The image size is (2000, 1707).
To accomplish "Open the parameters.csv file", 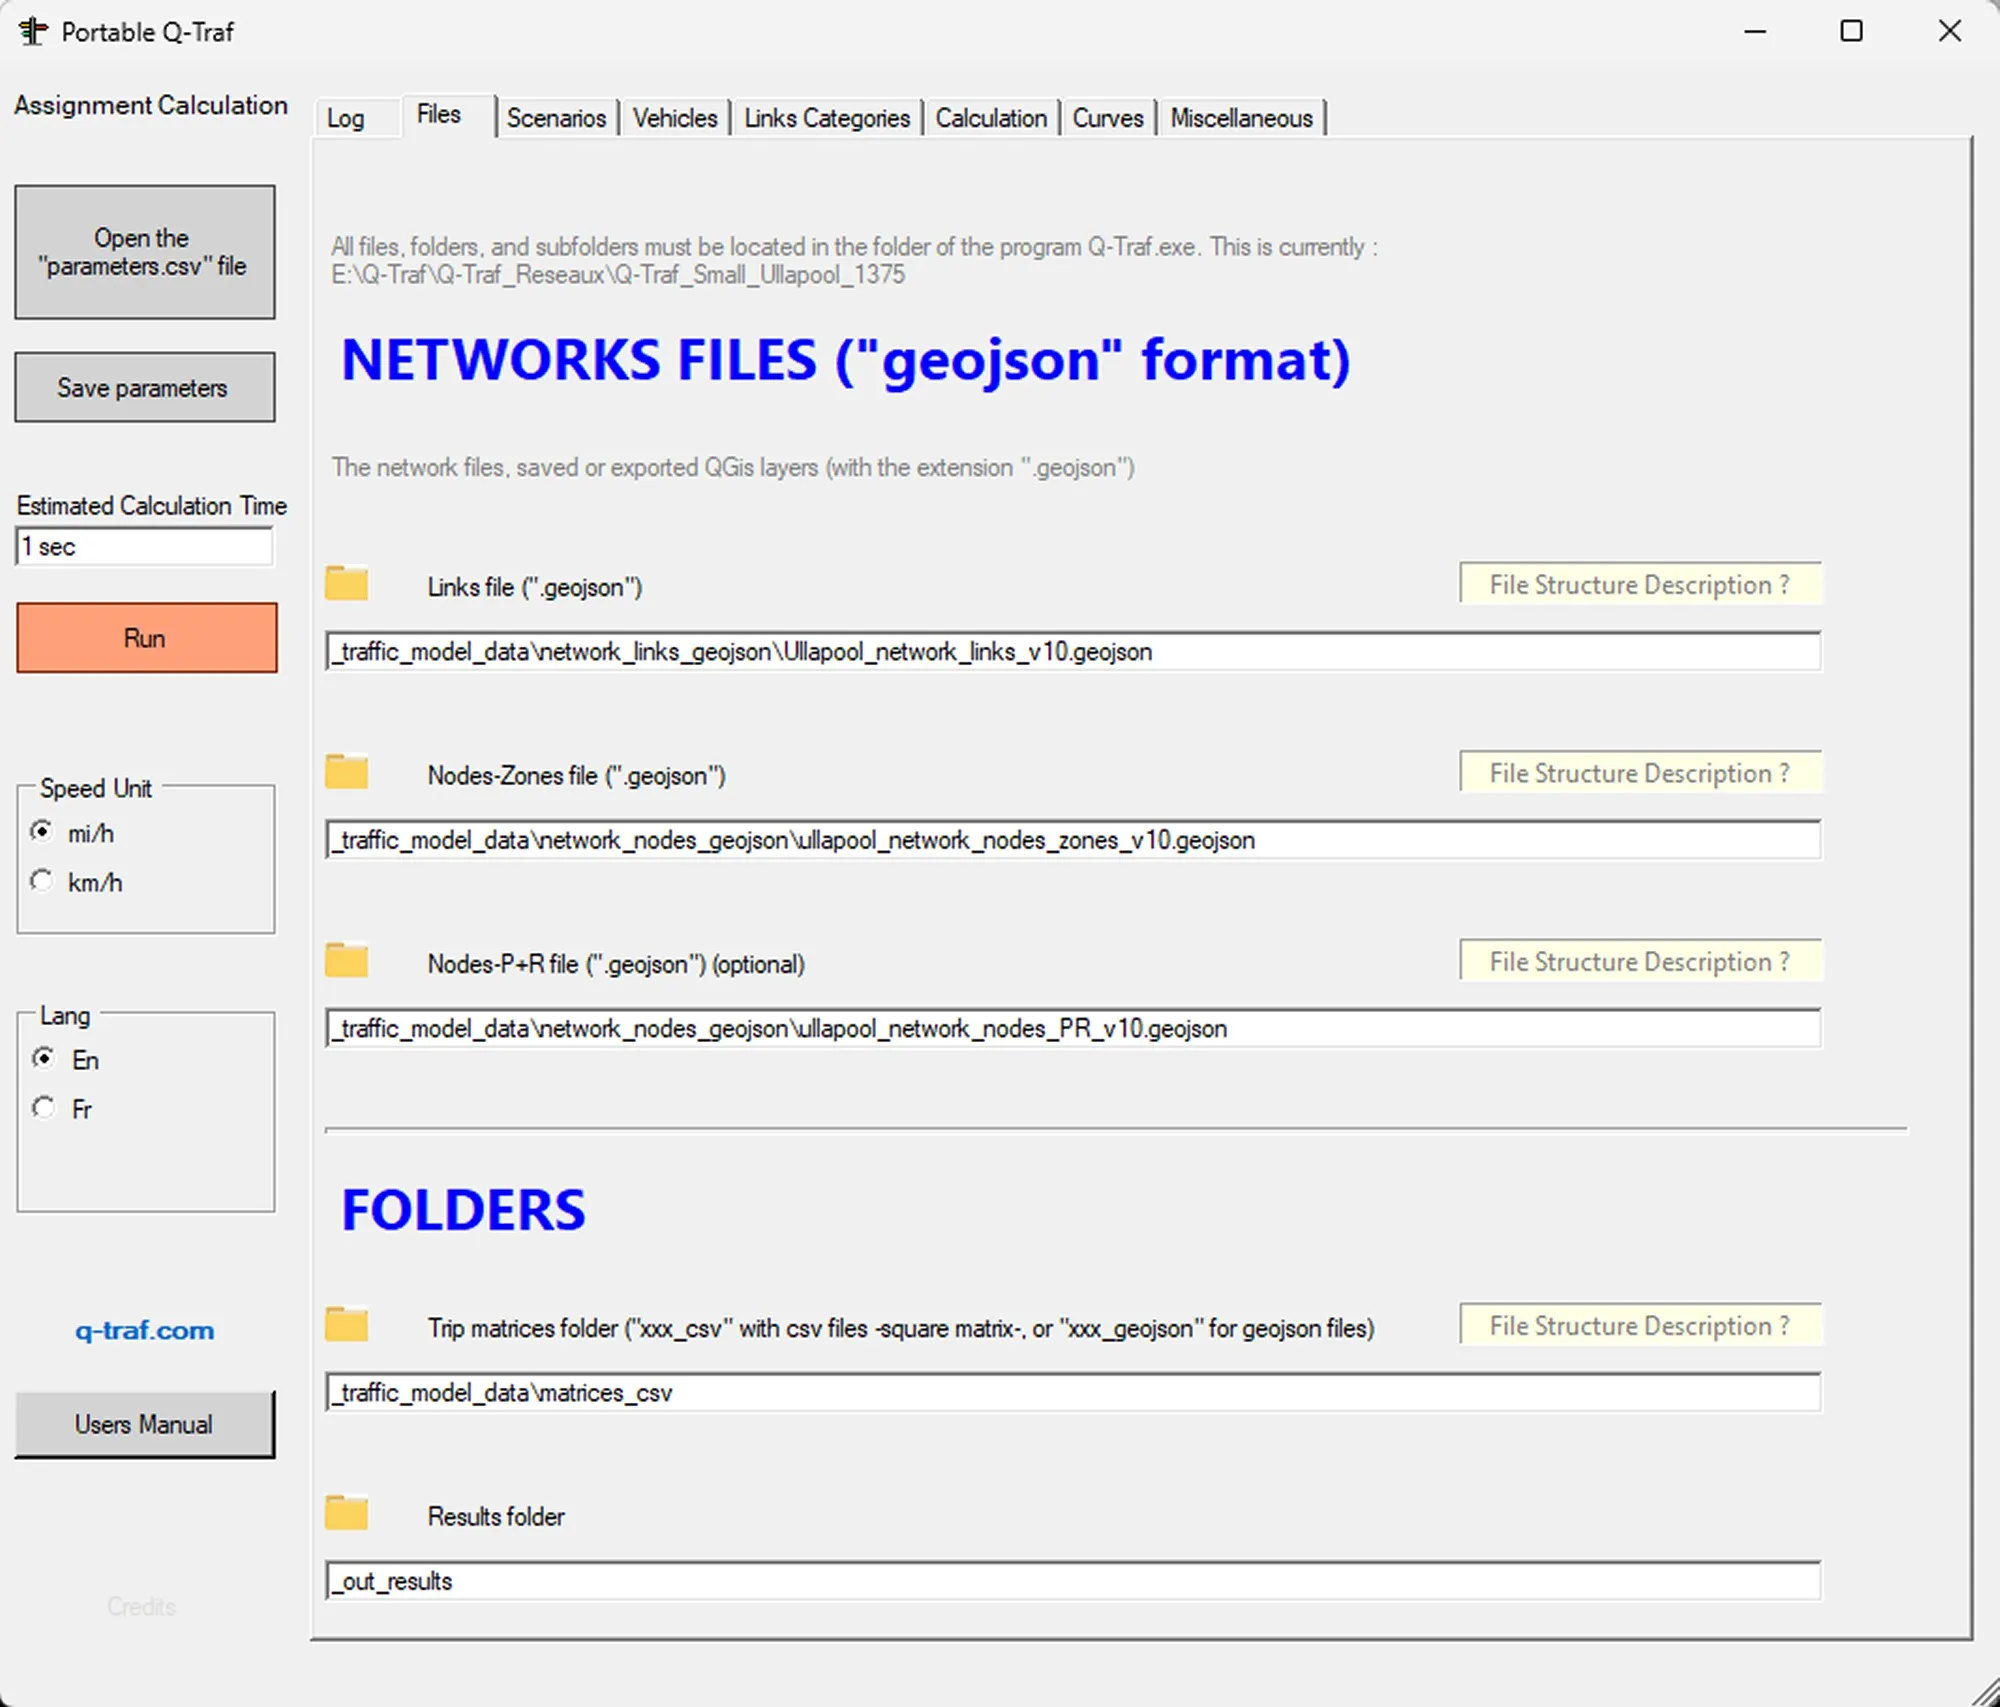I will click(x=144, y=251).
